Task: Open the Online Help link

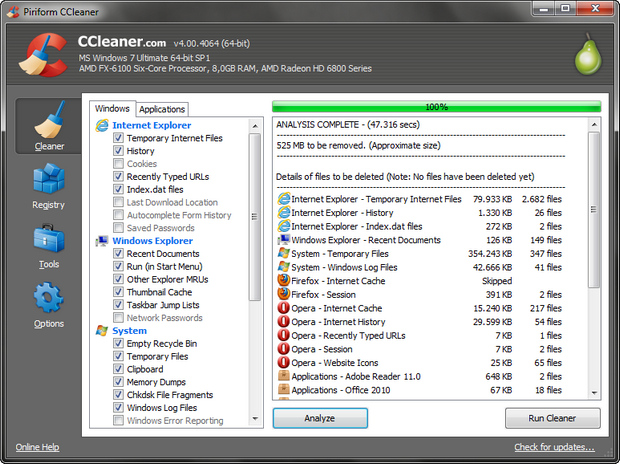Action: 38,447
